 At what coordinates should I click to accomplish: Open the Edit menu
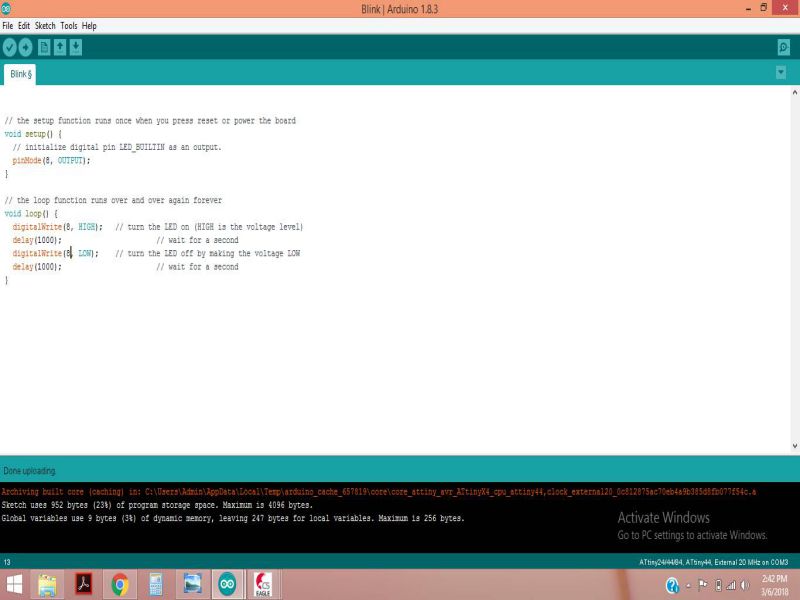(x=23, y=26)
